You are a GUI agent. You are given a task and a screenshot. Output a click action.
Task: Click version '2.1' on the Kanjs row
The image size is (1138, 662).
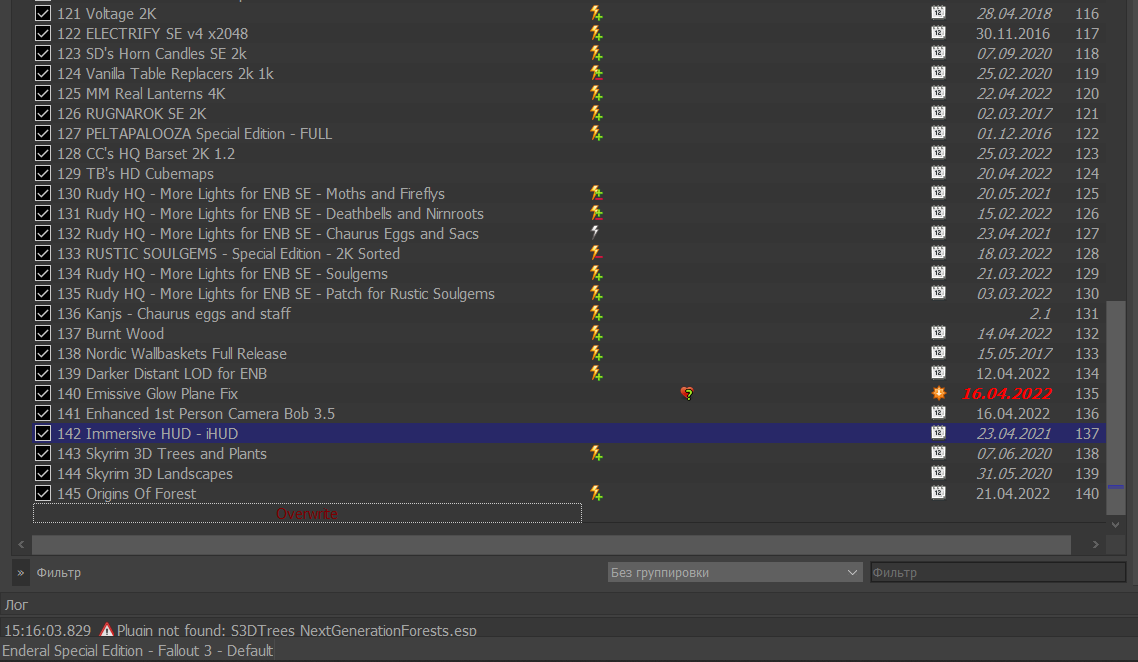pos(1040,314)
